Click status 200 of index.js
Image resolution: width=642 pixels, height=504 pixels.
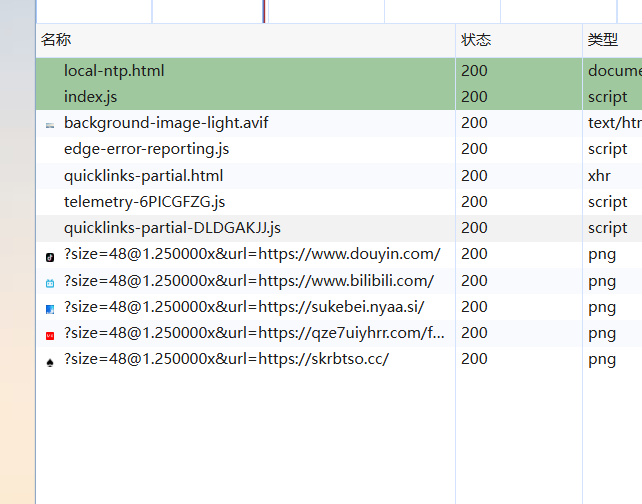pyautogui.click(x=474, y=97)
